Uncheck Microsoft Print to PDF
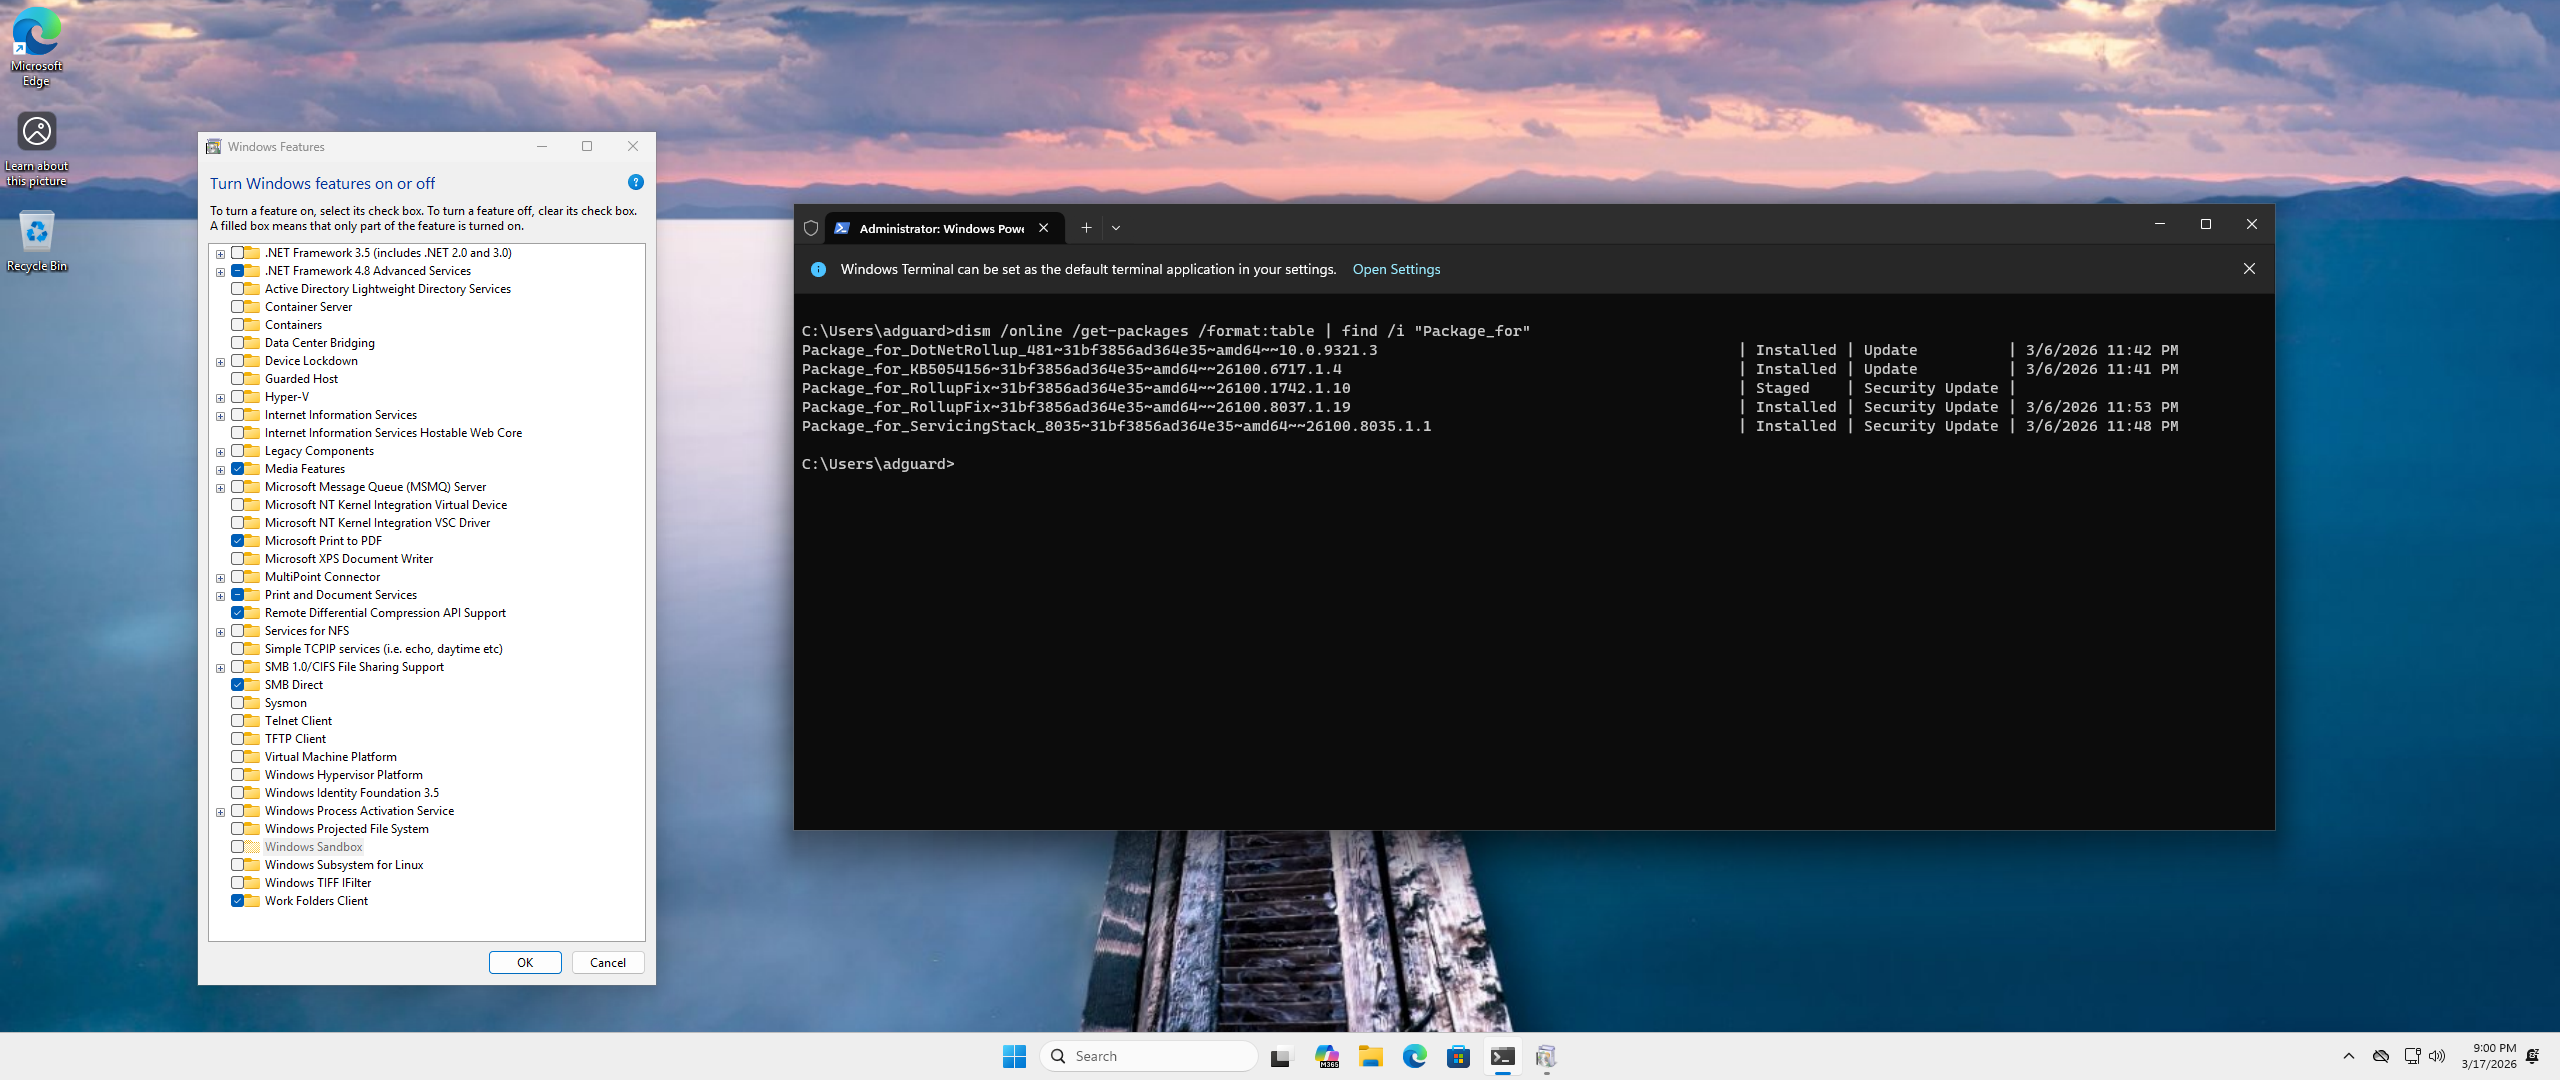The width and height of the screenshot is (2560, 1080). [x=238, y=541]
